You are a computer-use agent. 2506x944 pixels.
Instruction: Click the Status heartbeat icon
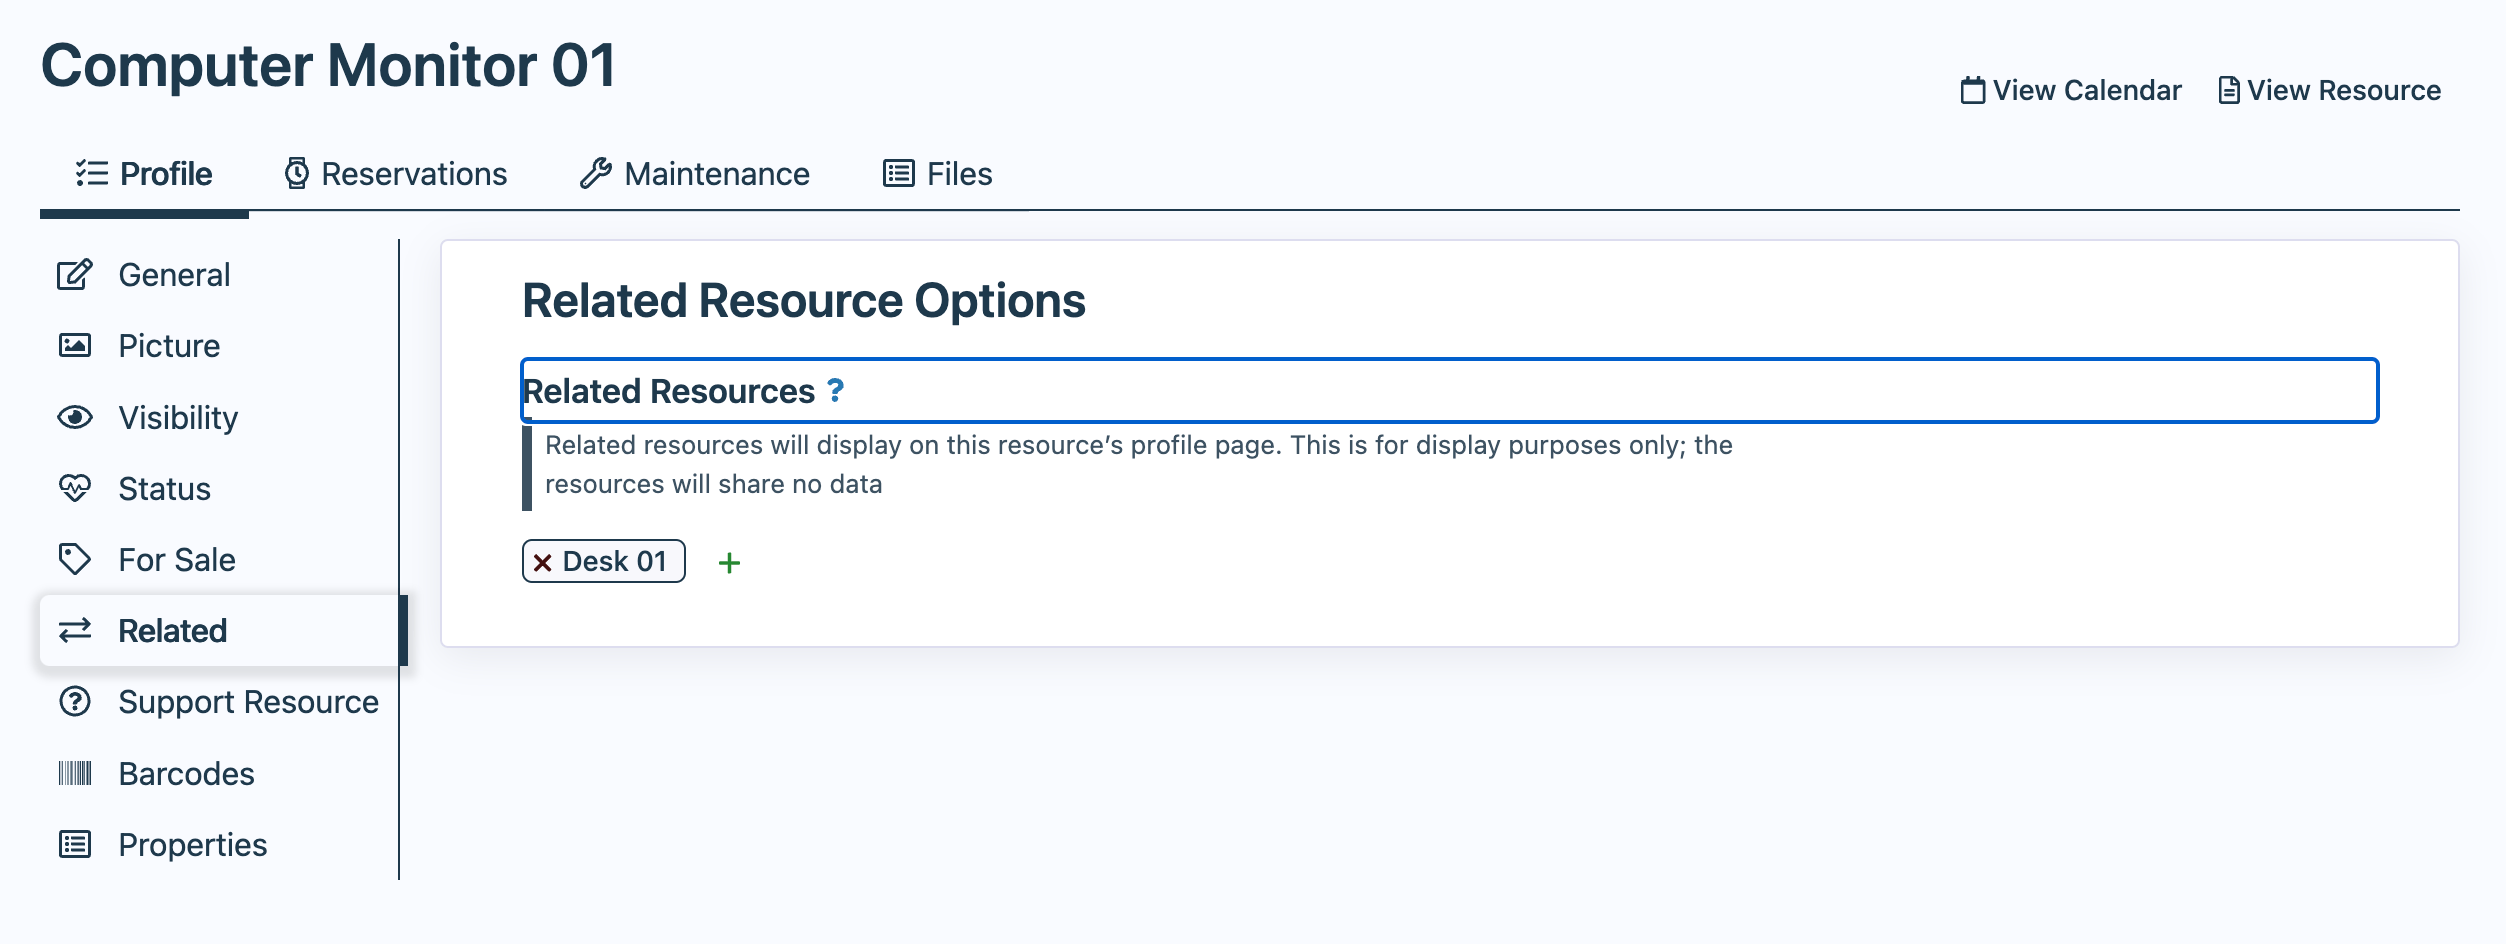pos(75,488)
